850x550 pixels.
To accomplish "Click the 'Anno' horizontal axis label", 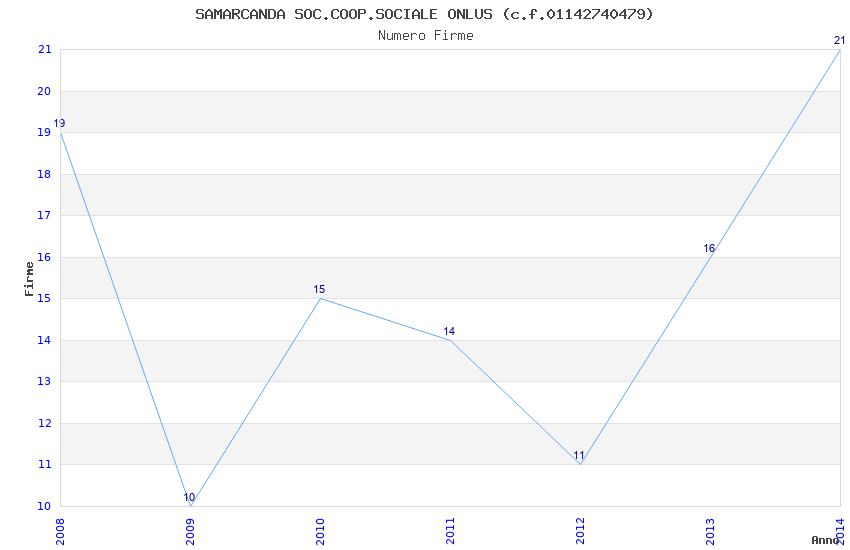I will pos(825,540).
